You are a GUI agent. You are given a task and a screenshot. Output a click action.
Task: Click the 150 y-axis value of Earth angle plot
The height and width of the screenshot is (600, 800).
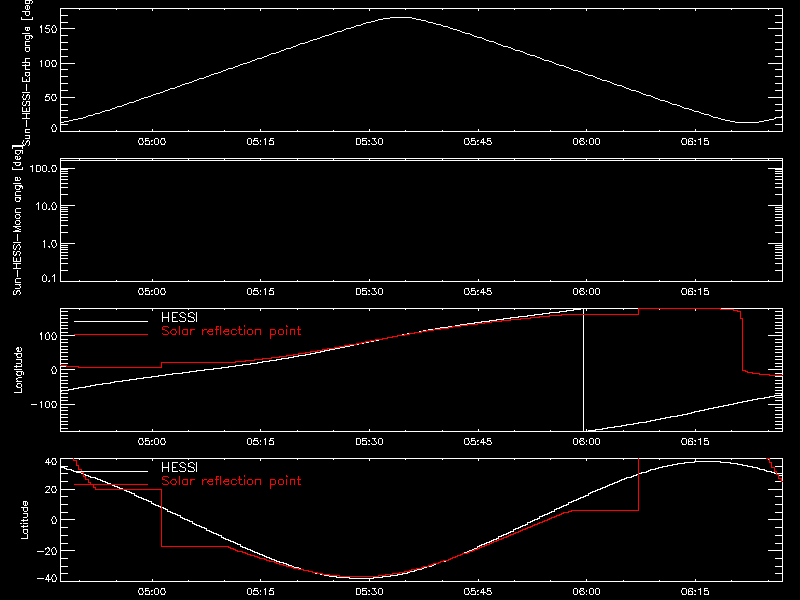[48, 29]
